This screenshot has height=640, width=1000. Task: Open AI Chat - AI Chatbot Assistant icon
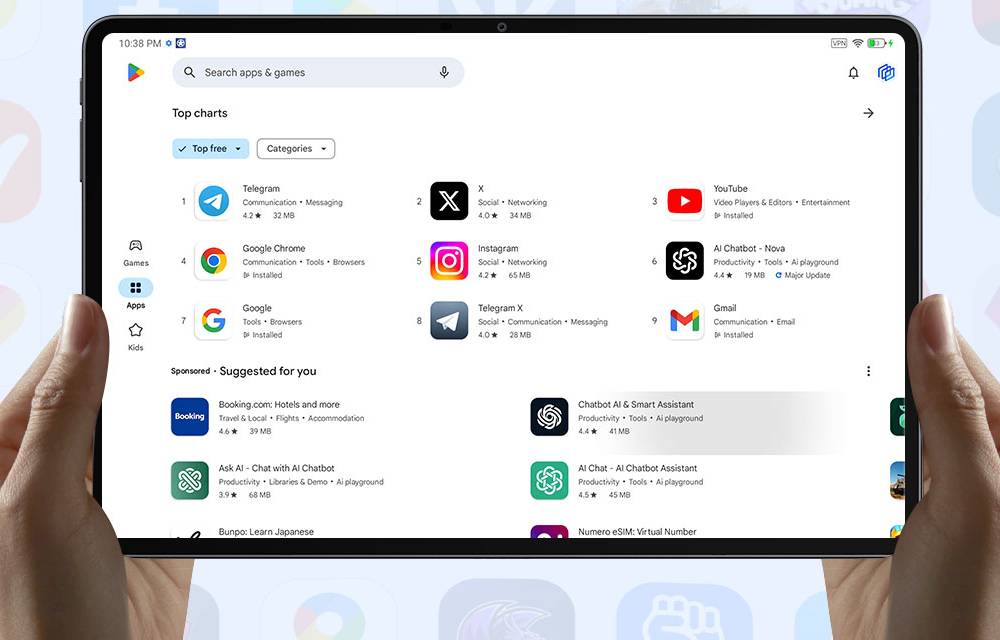coord(549,481)
